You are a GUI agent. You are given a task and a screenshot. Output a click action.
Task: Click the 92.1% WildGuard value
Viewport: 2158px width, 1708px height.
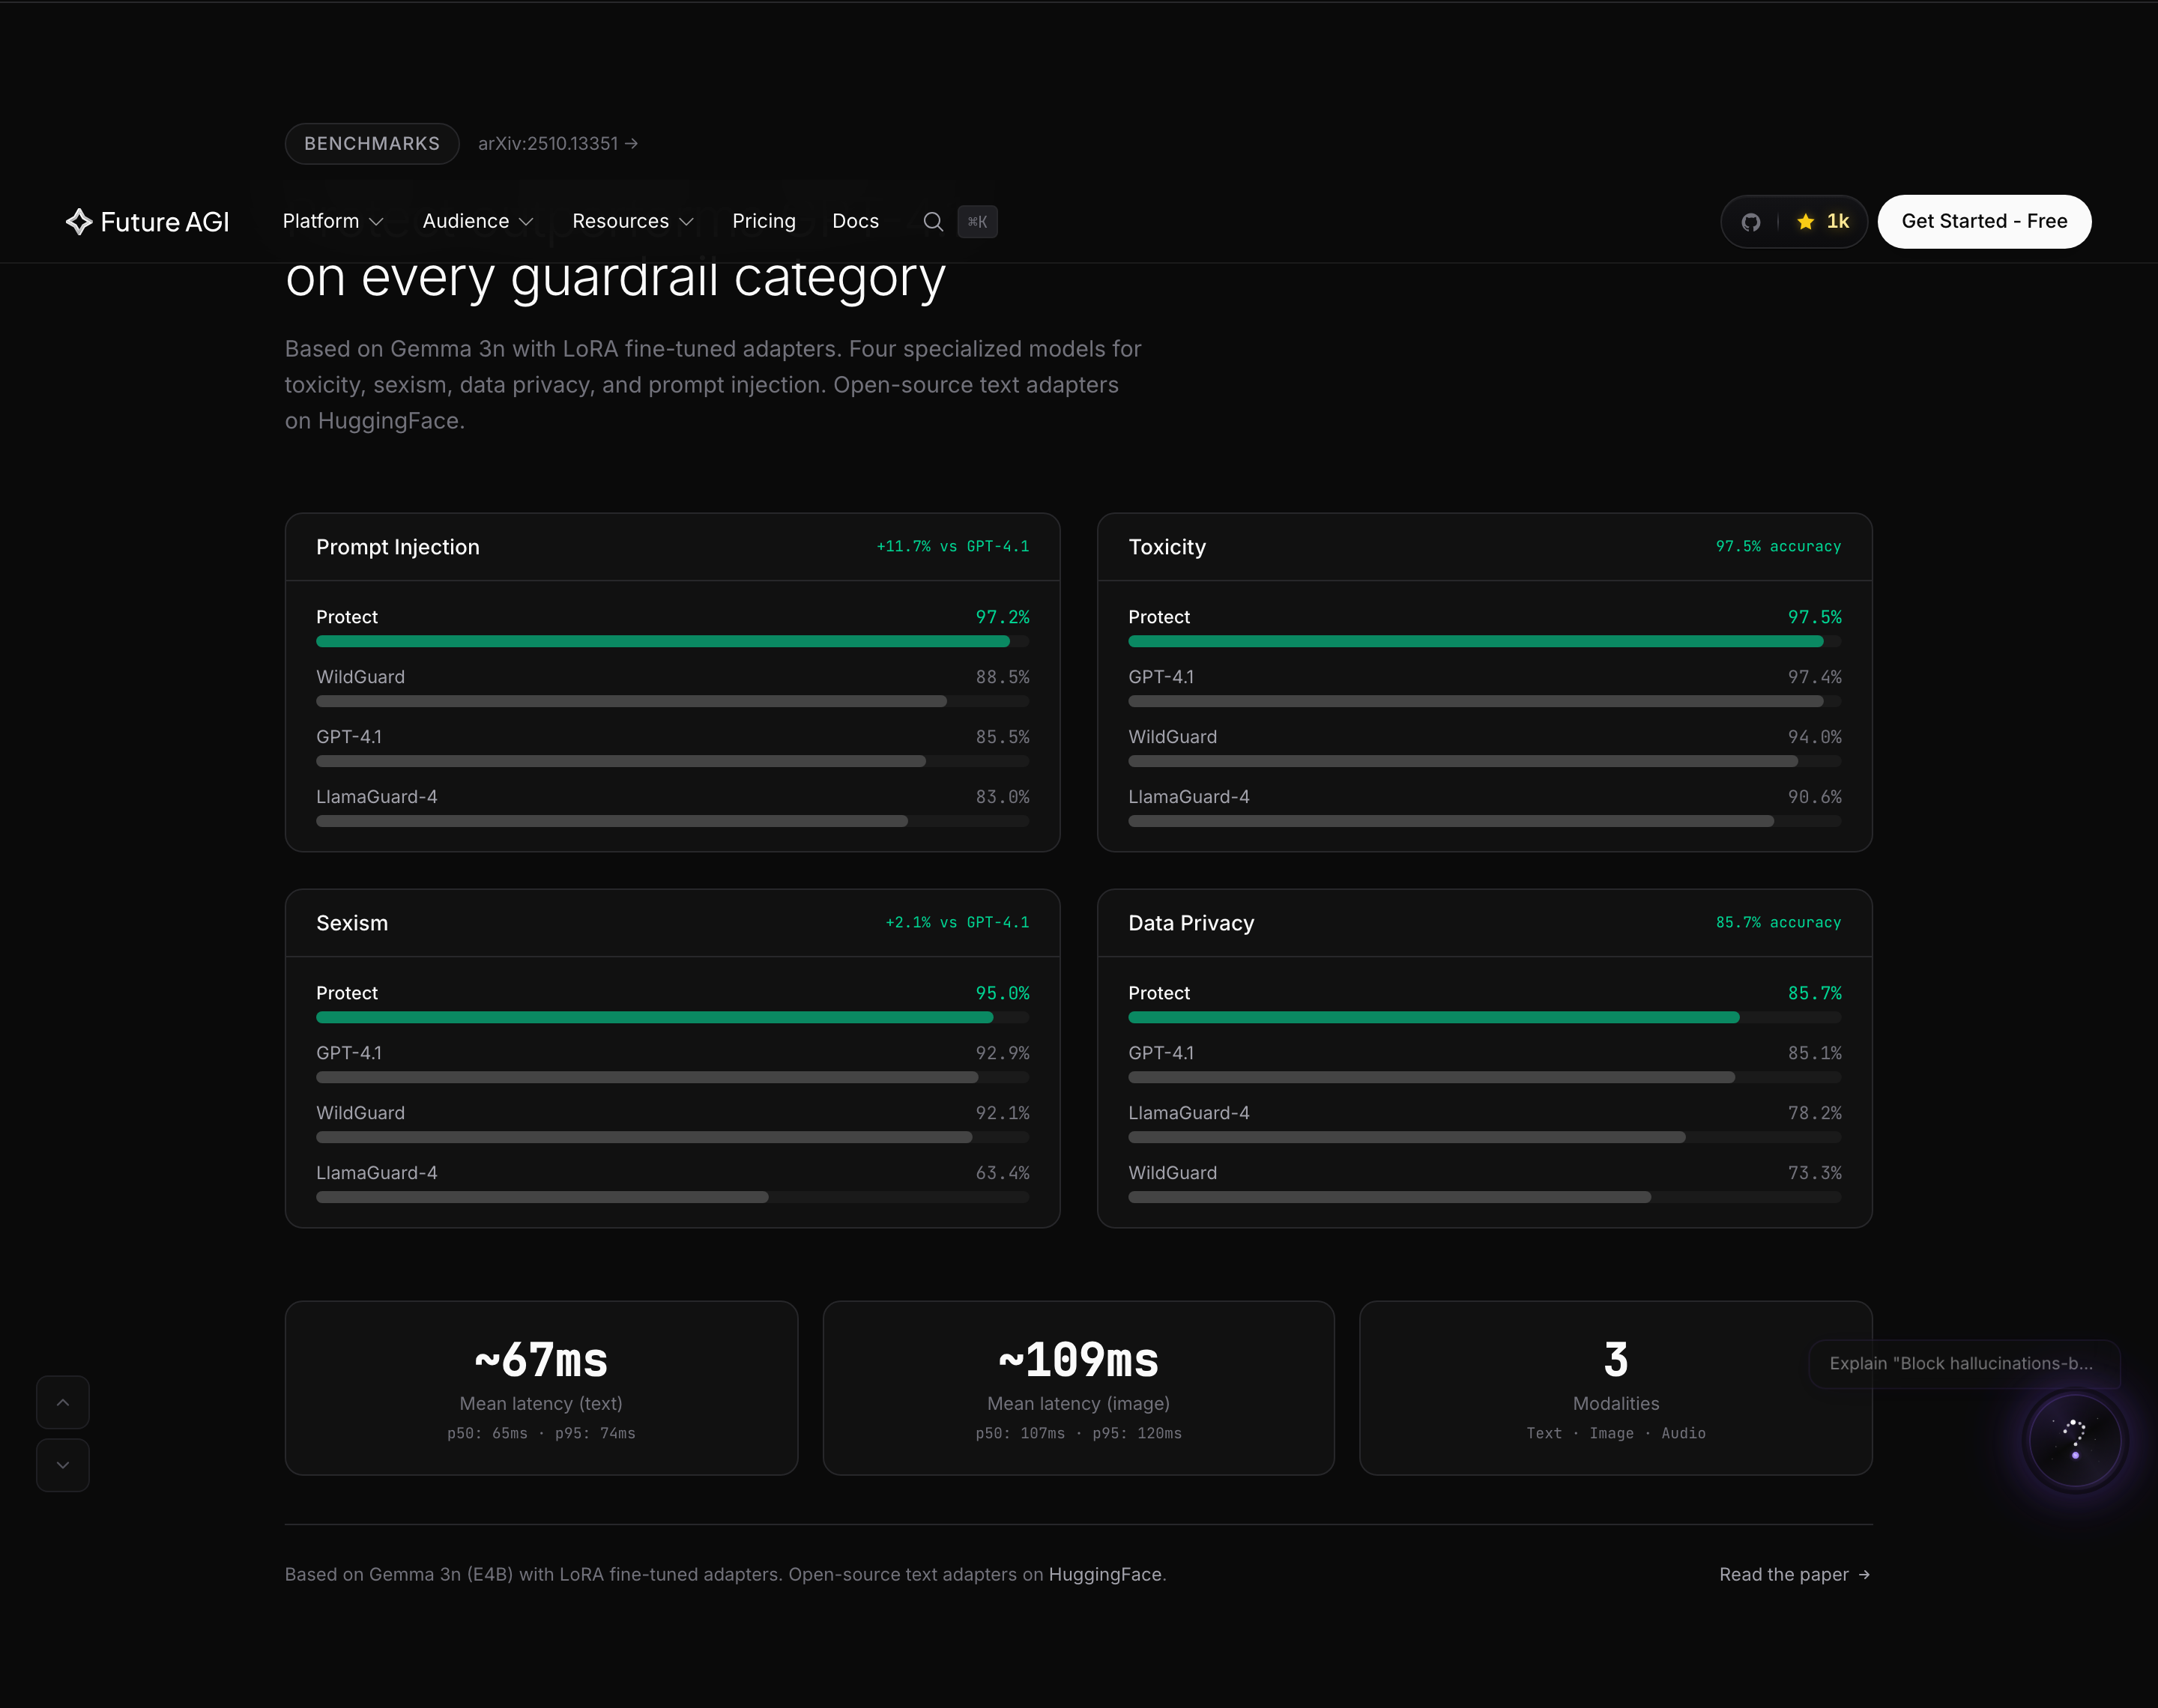[1002, 1113]
